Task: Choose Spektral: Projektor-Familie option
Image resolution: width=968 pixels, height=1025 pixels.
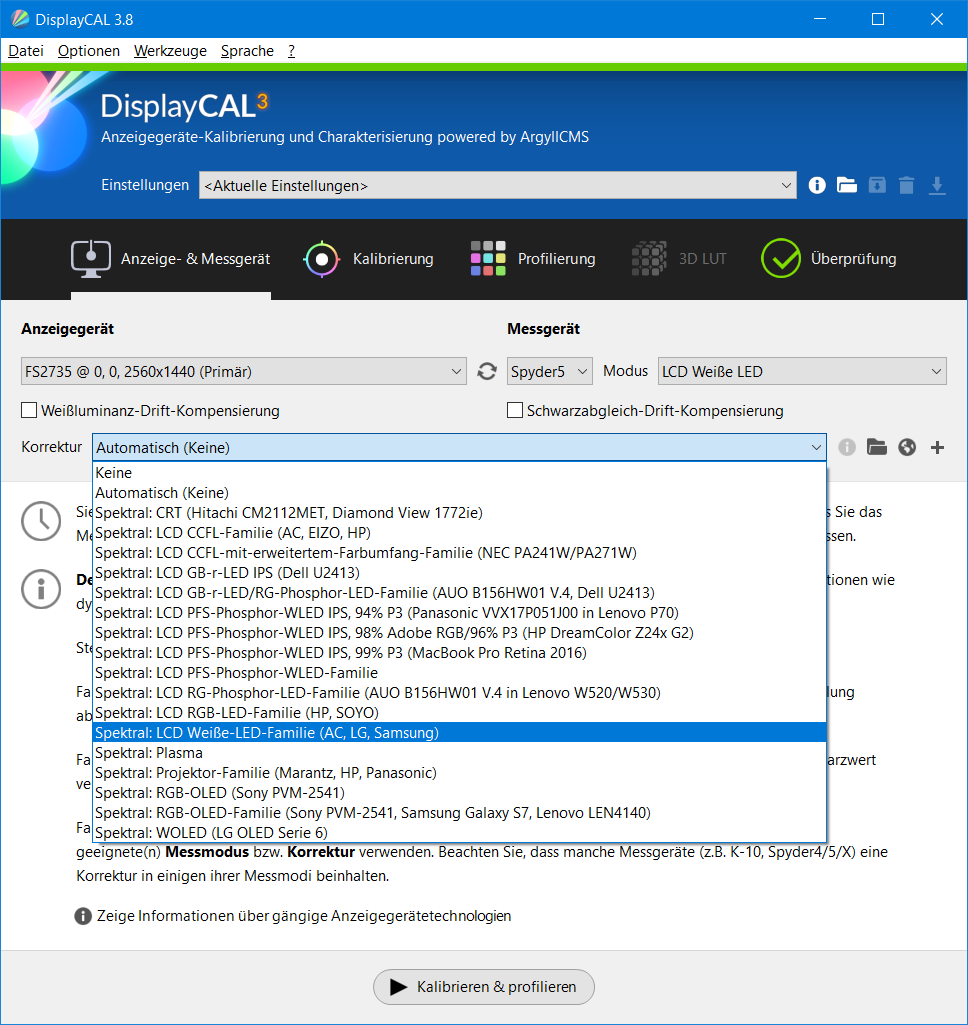Action: (459, 773)
